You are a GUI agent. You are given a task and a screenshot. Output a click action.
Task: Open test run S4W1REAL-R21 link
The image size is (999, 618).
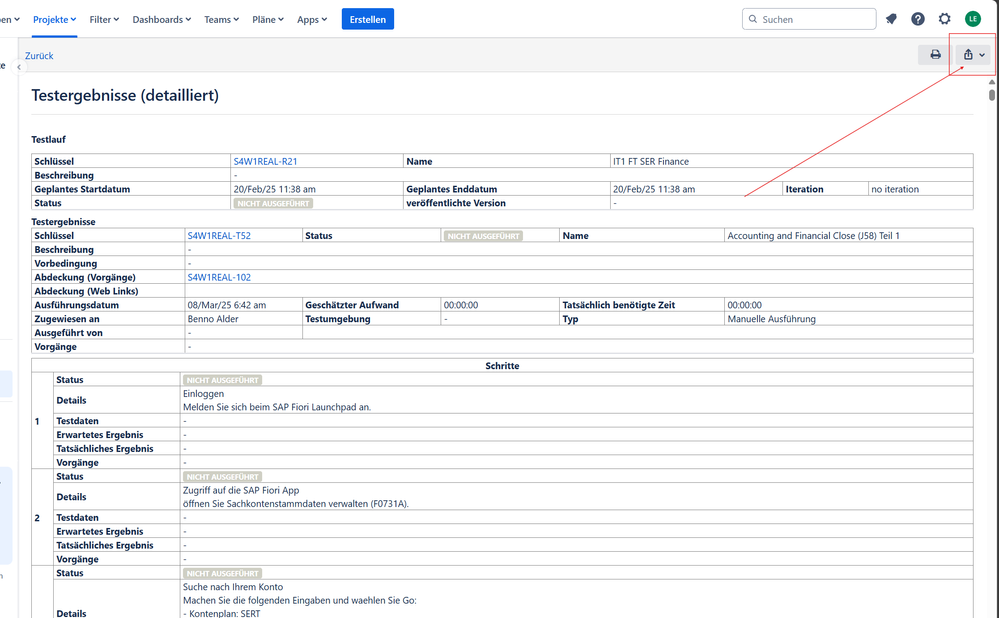point(265,161)
